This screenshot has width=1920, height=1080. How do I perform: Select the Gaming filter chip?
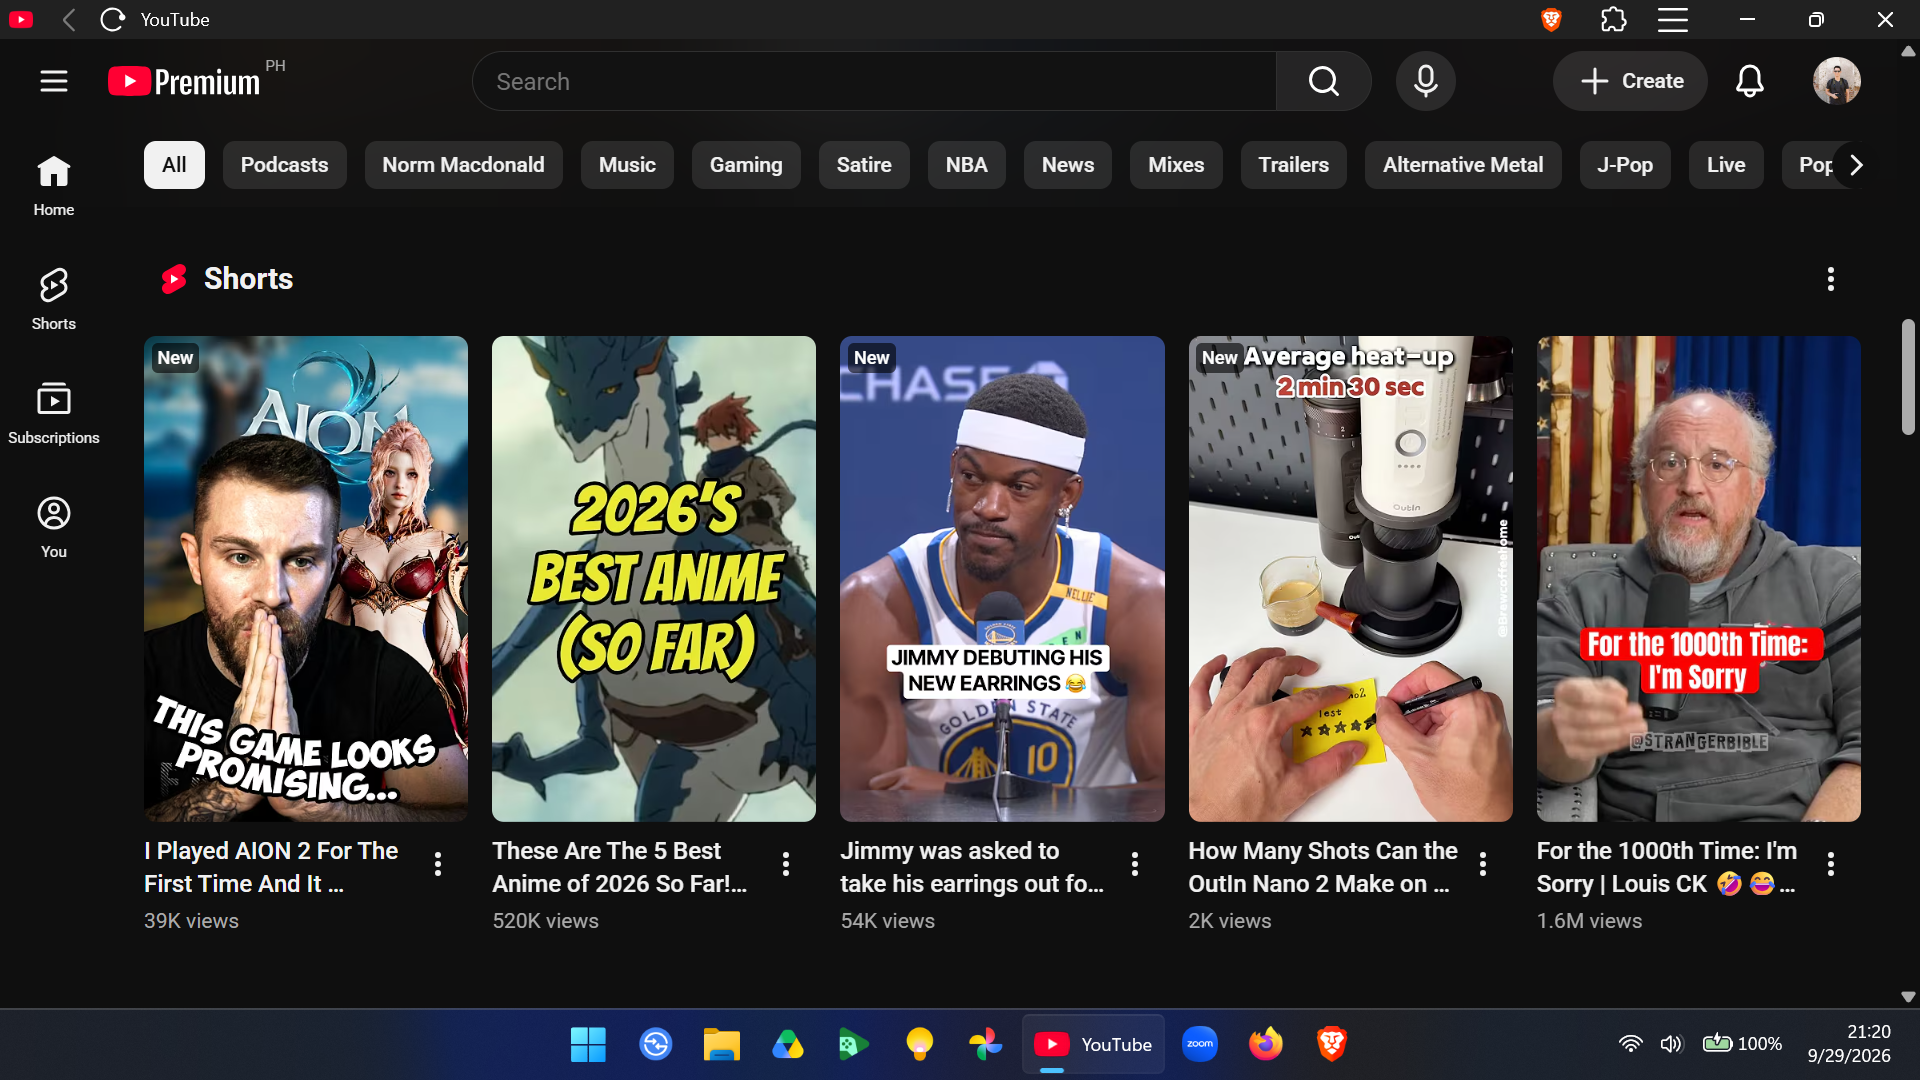[746, 165]
